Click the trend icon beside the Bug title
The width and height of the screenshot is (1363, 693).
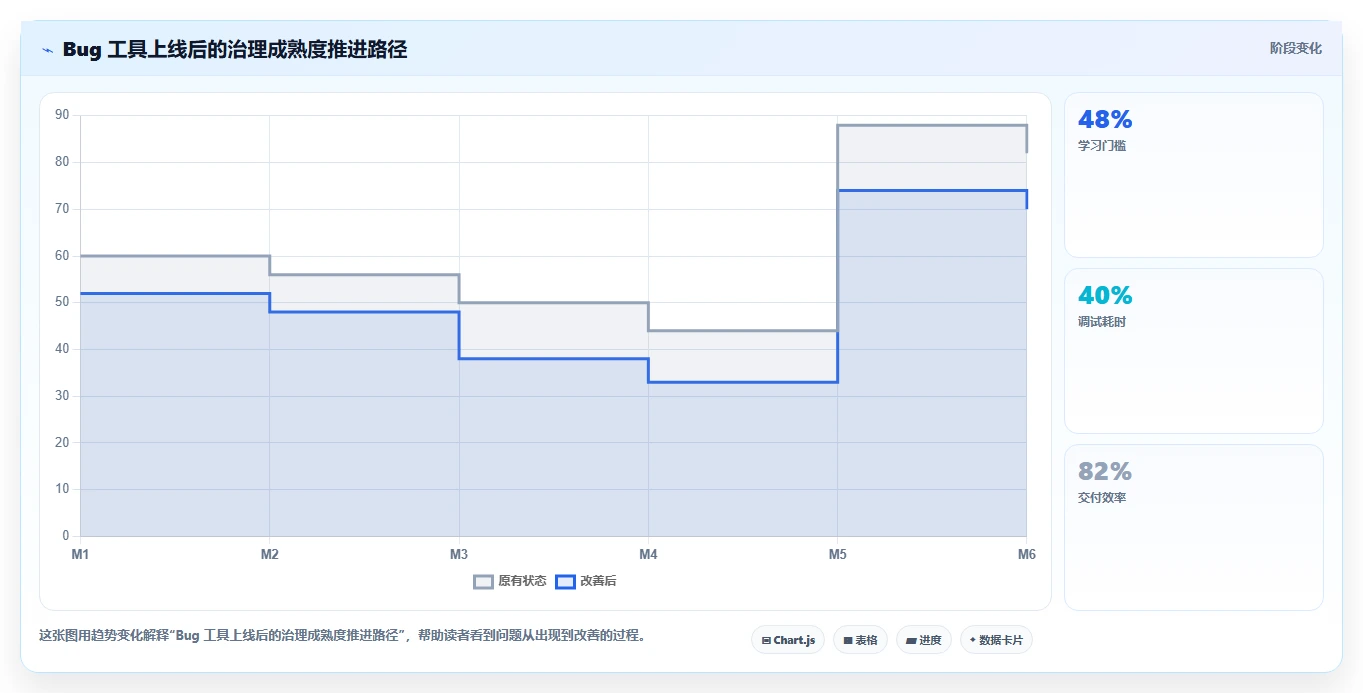[47, 50]
